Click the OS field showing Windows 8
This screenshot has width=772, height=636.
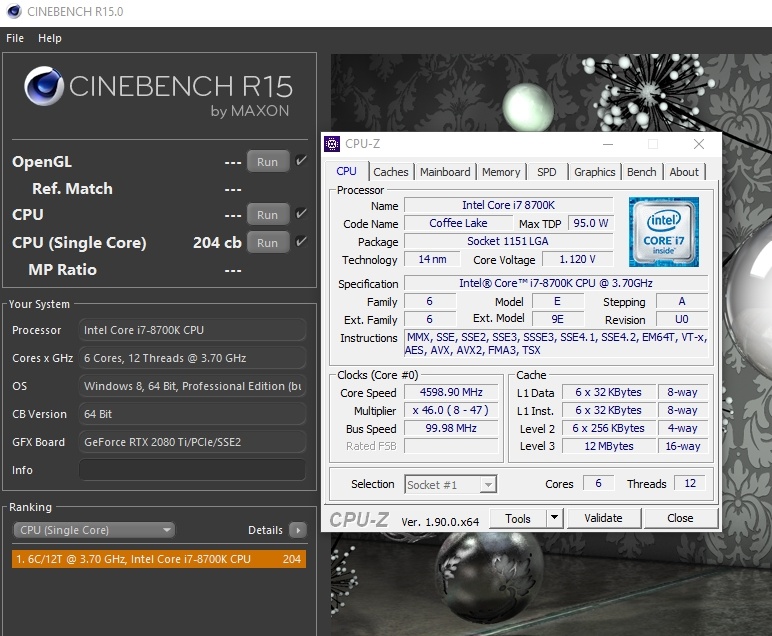coord(192,386)
